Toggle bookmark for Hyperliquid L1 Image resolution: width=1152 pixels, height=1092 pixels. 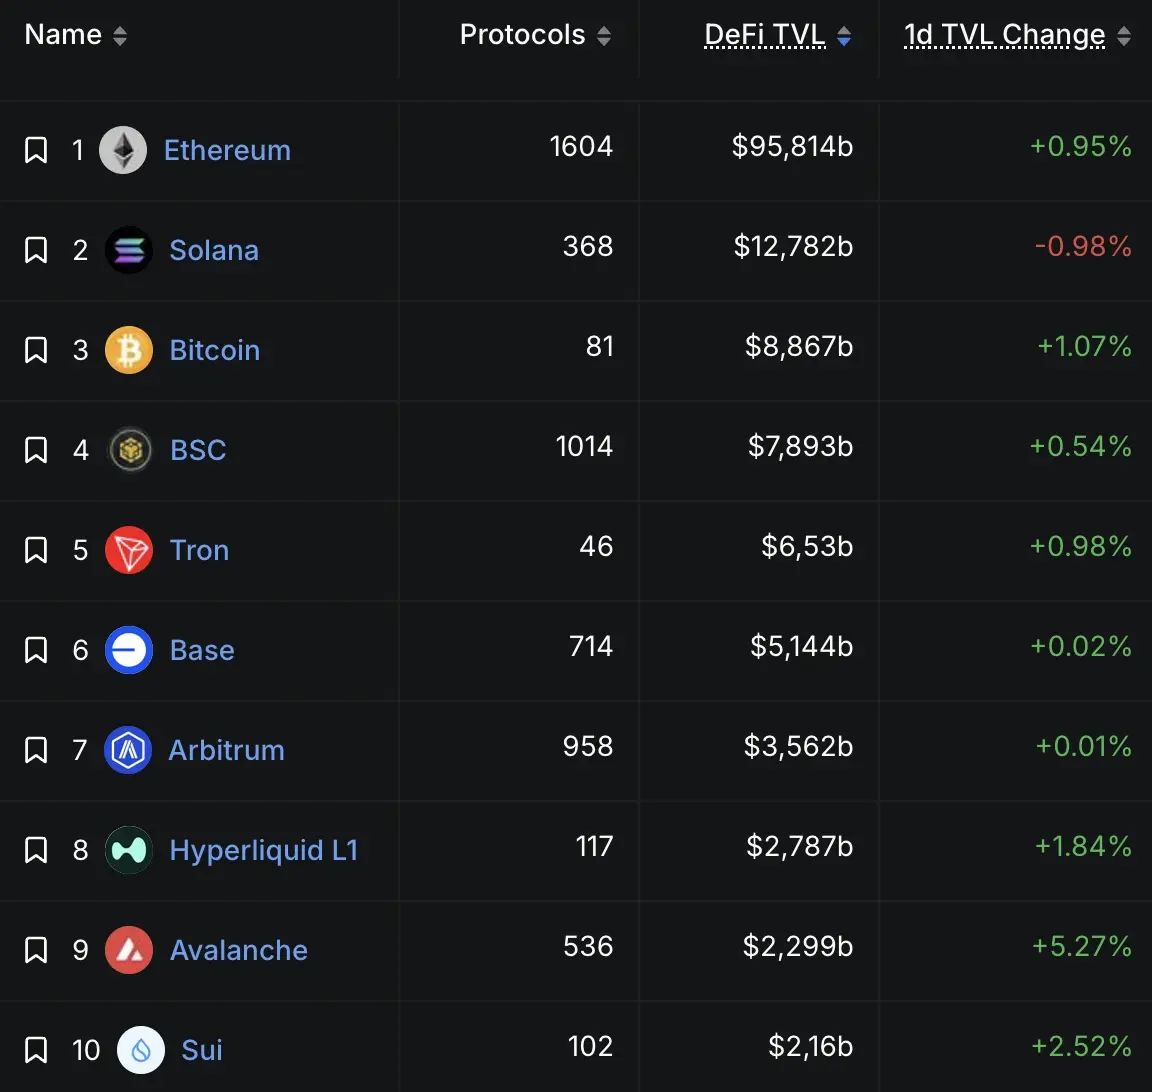(x=36, y=850)
